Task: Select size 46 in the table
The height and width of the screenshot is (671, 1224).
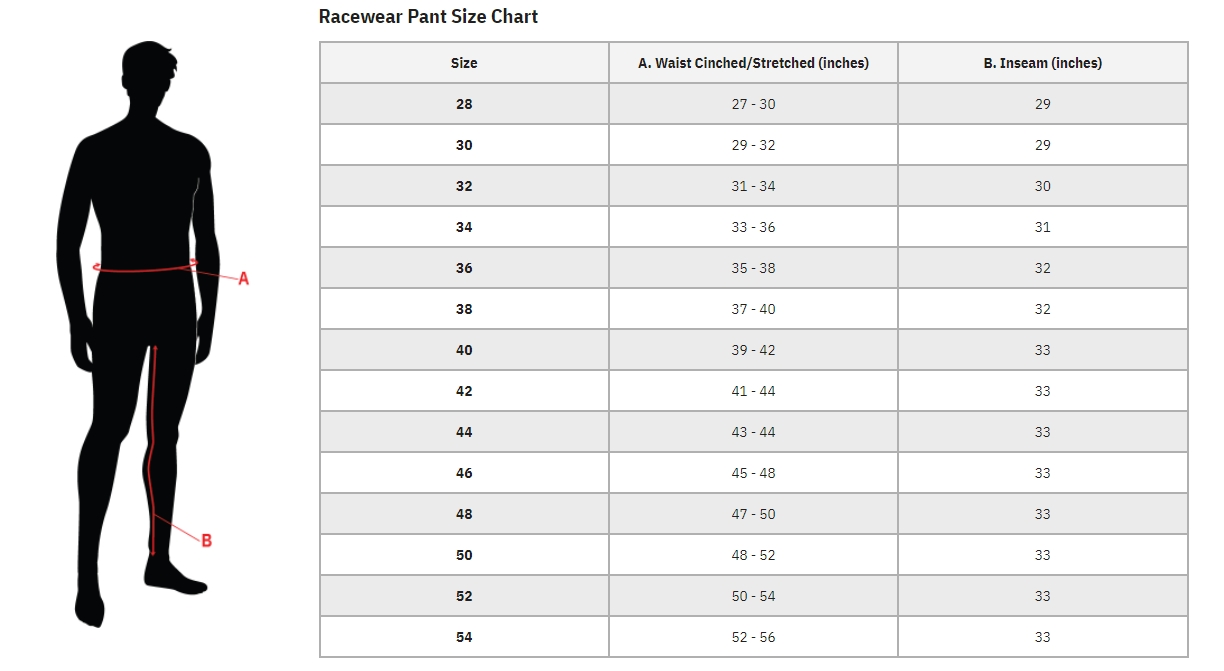Action: click(x=464, y=473)
